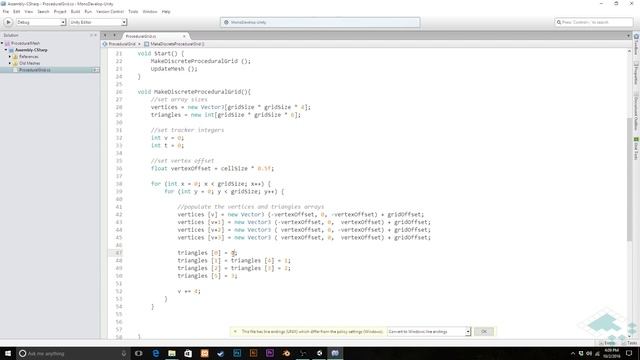This screenshot has width=640, height=360.
Task: Open the Unity Editor target dropdown
Action: tap(98, 22)
